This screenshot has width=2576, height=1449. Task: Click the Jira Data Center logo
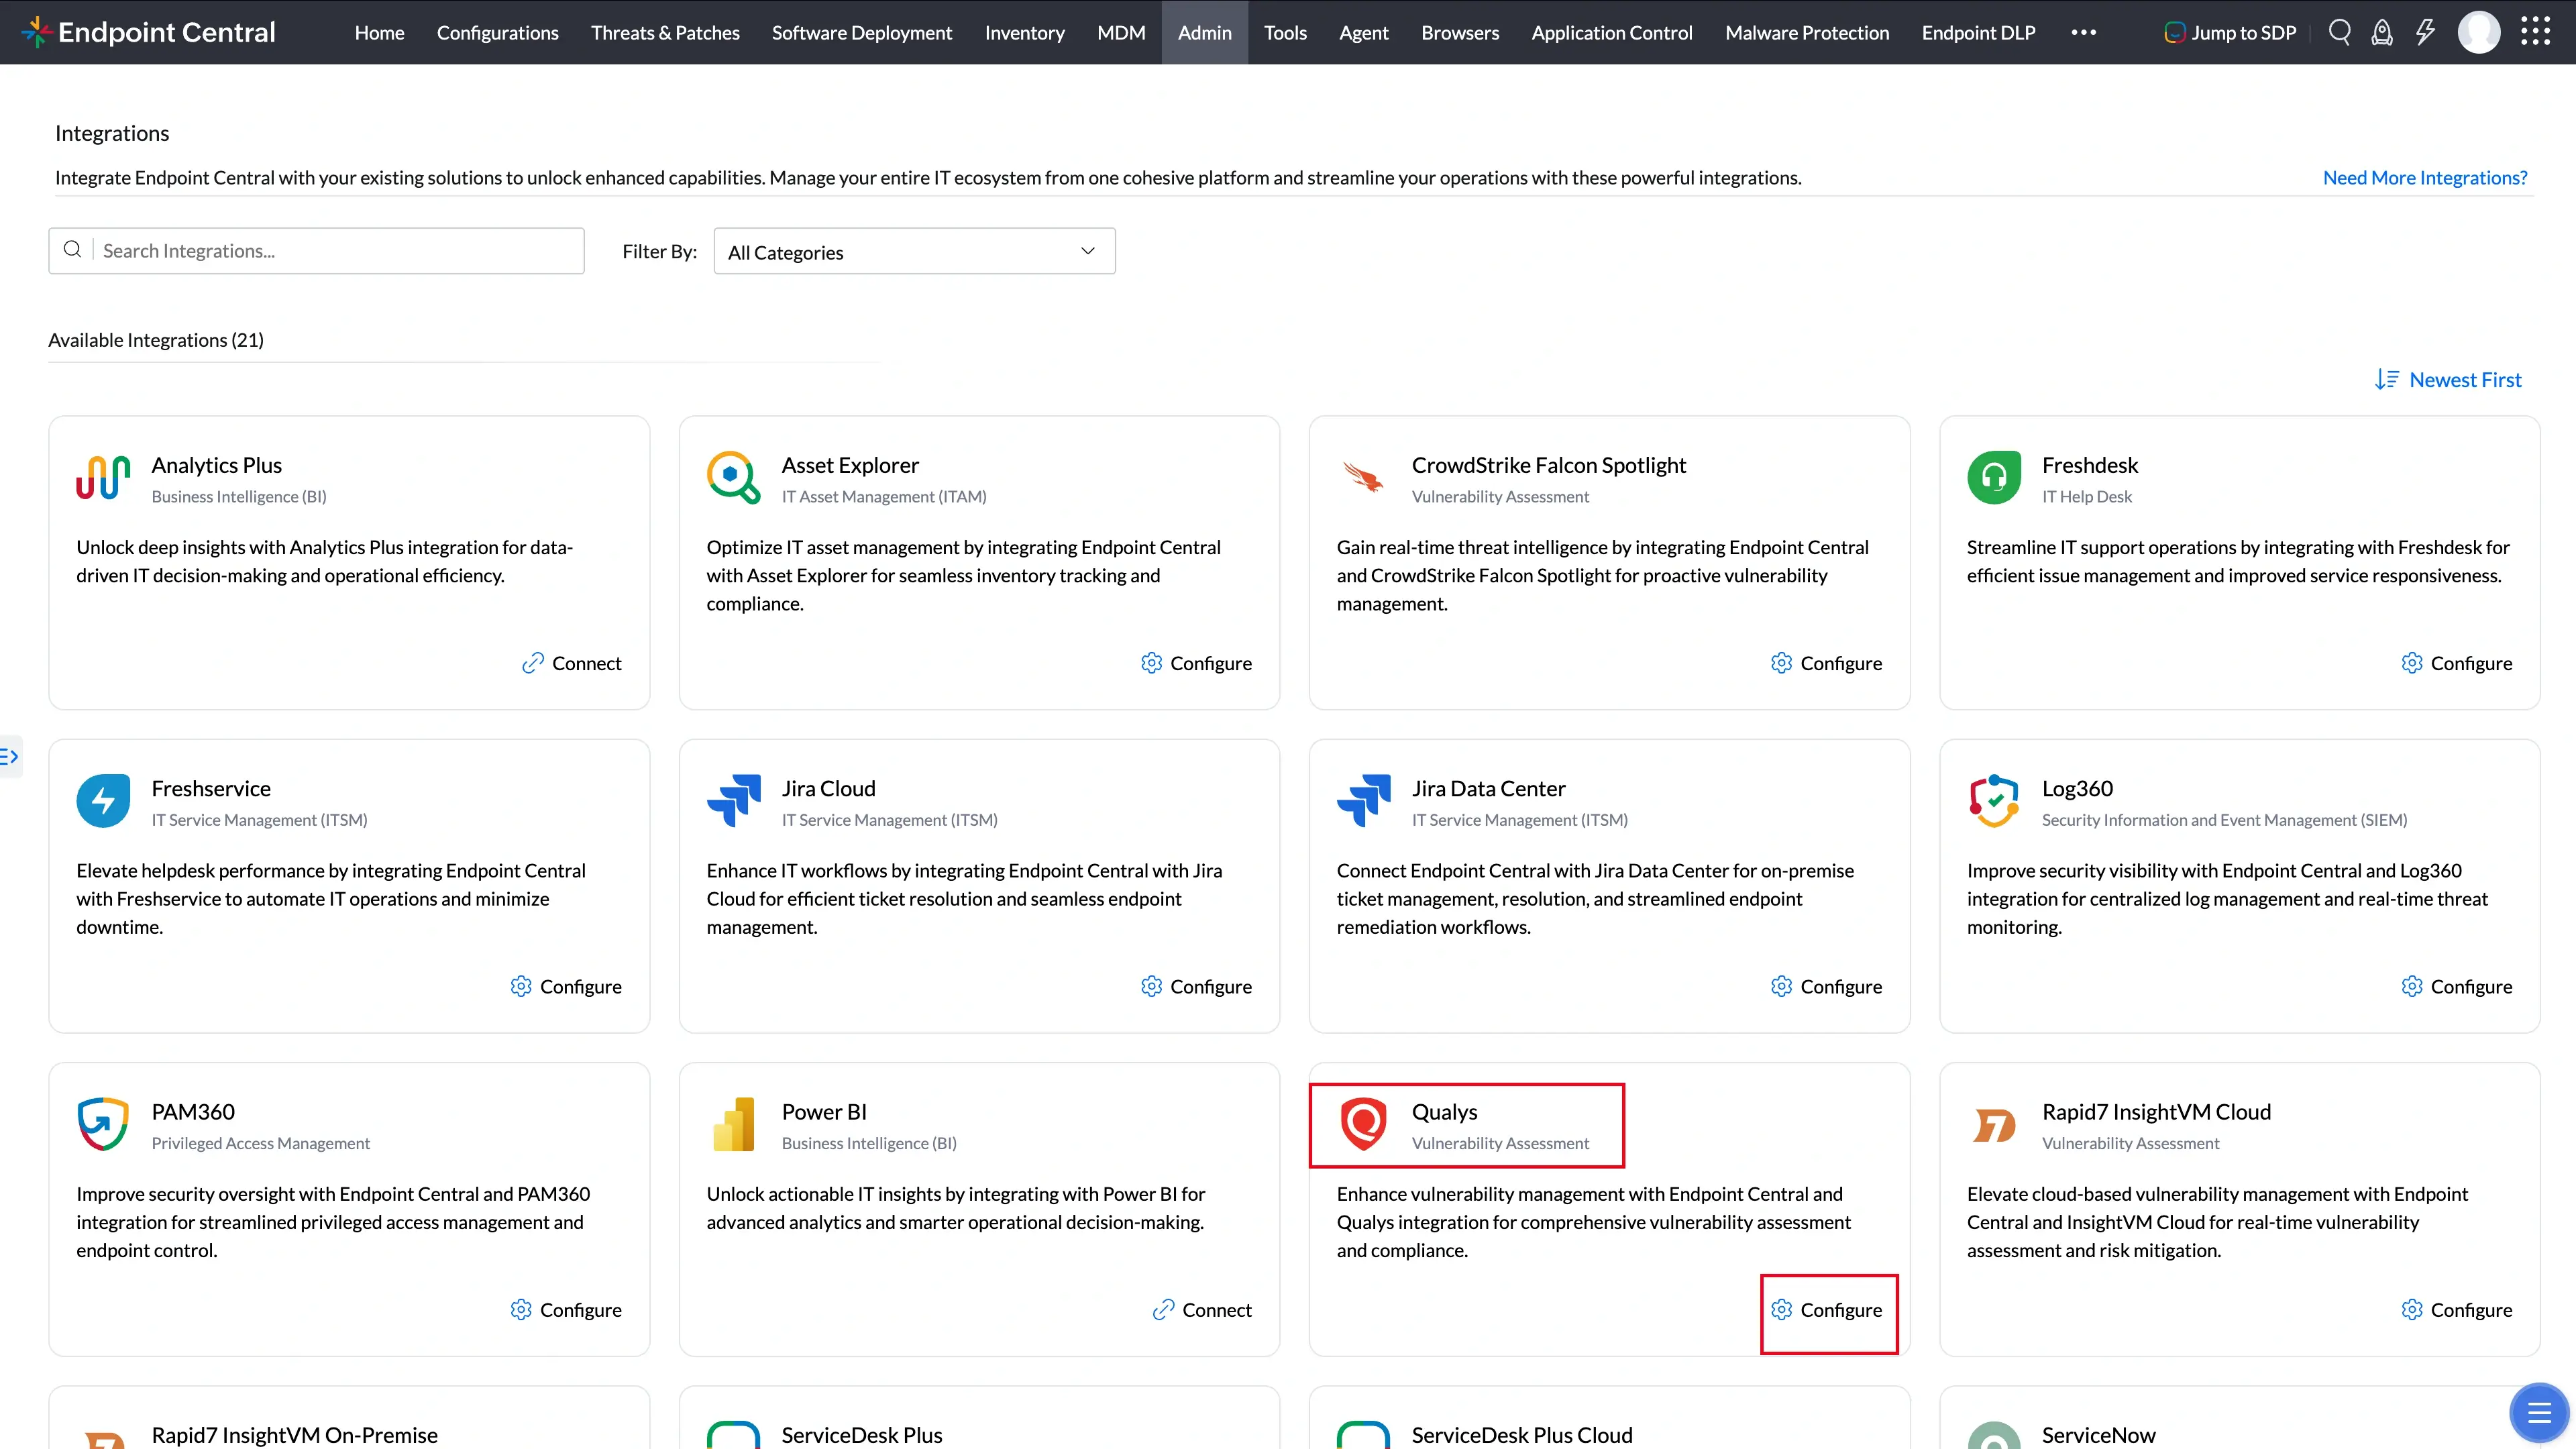pos(1363,801)
